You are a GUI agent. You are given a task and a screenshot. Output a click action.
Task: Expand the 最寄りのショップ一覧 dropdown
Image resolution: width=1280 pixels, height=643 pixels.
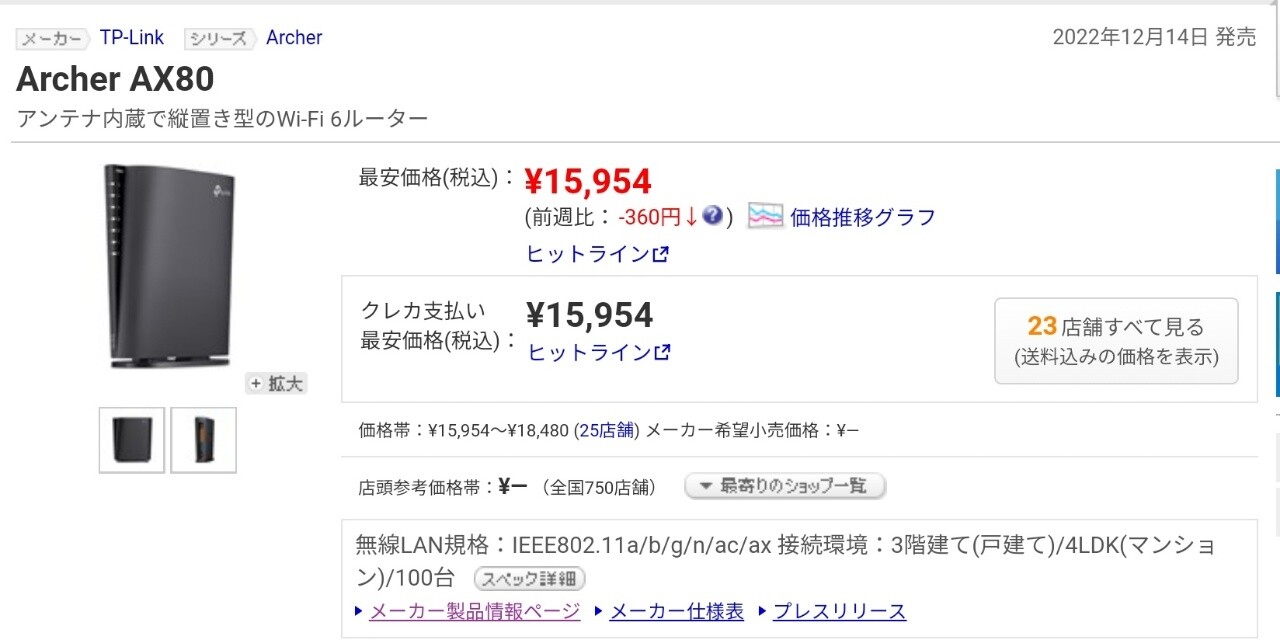[785, 487]
